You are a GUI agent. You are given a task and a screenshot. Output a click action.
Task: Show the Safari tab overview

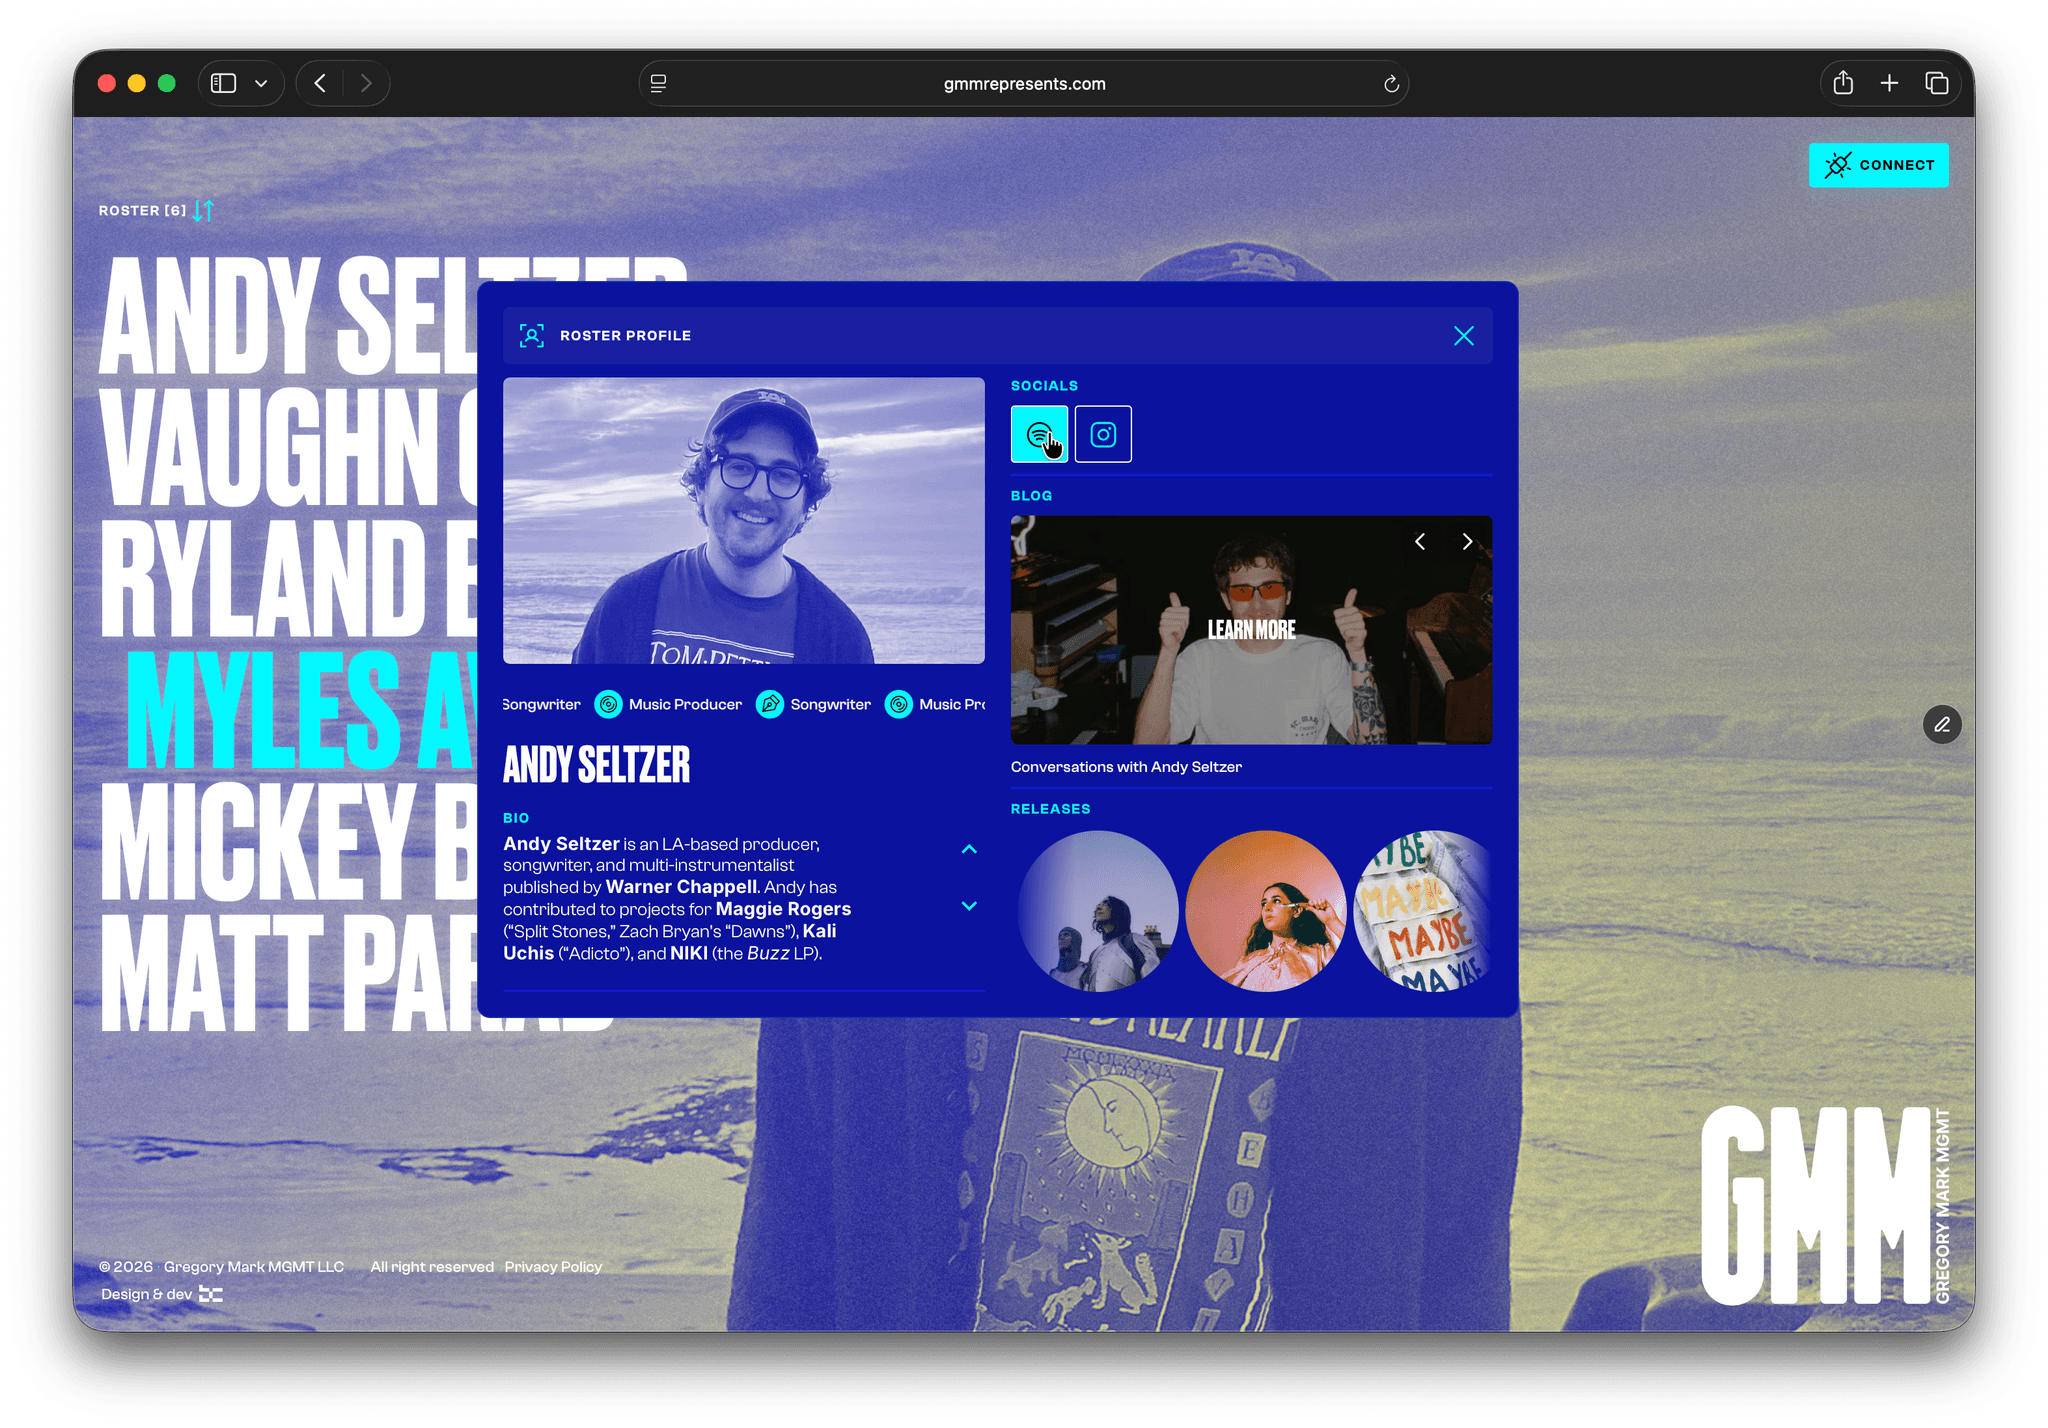tap(1937, 83)
